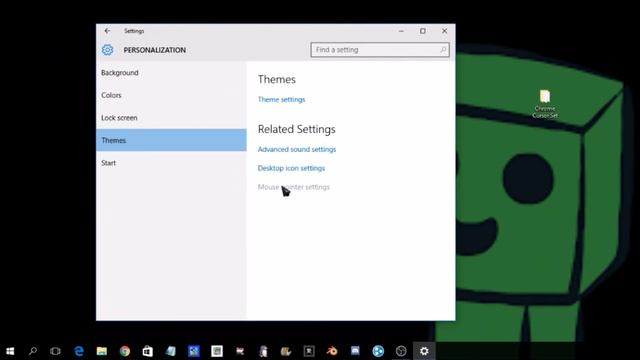
Task: Open Theme settings link
Action: tap(281, 100)
